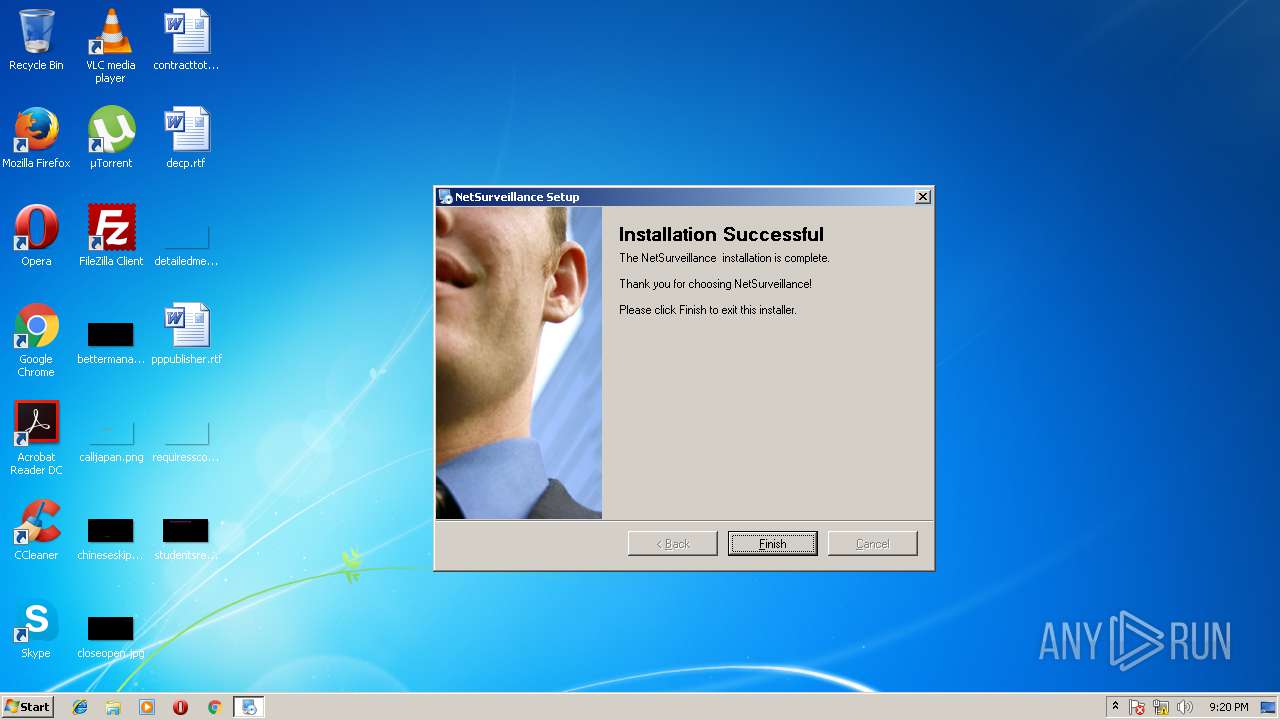Click the network status tray icon

pos(1161,707)
